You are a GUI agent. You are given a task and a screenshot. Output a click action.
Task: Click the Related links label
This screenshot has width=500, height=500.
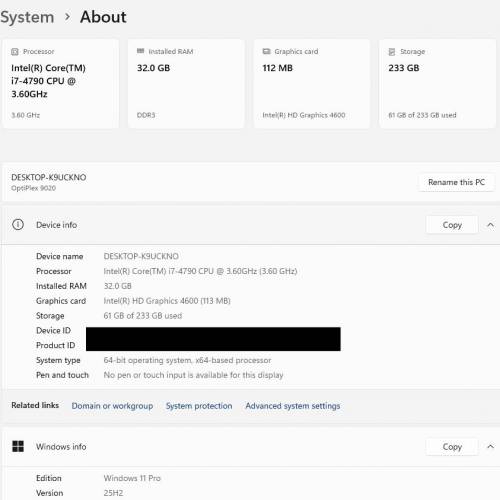click(35, 405)
